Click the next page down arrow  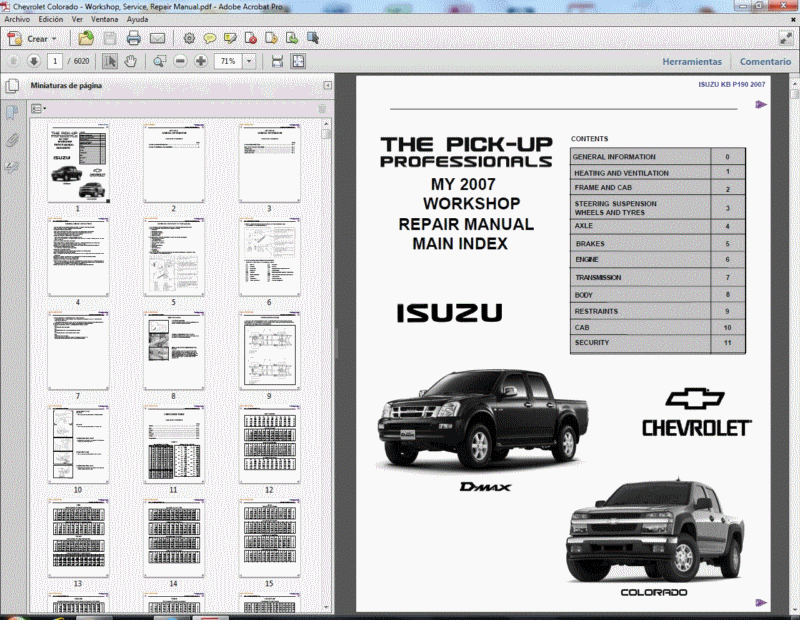pyautogui.click(x=34, y=61)
